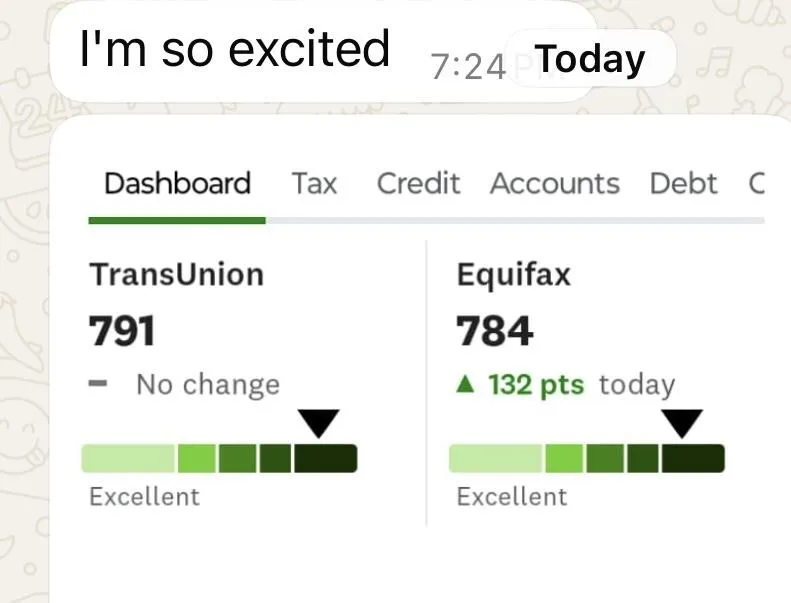Open the TransUnion 791 score
The width and height of the screenshot is (791, 603).
pos(123,330)
